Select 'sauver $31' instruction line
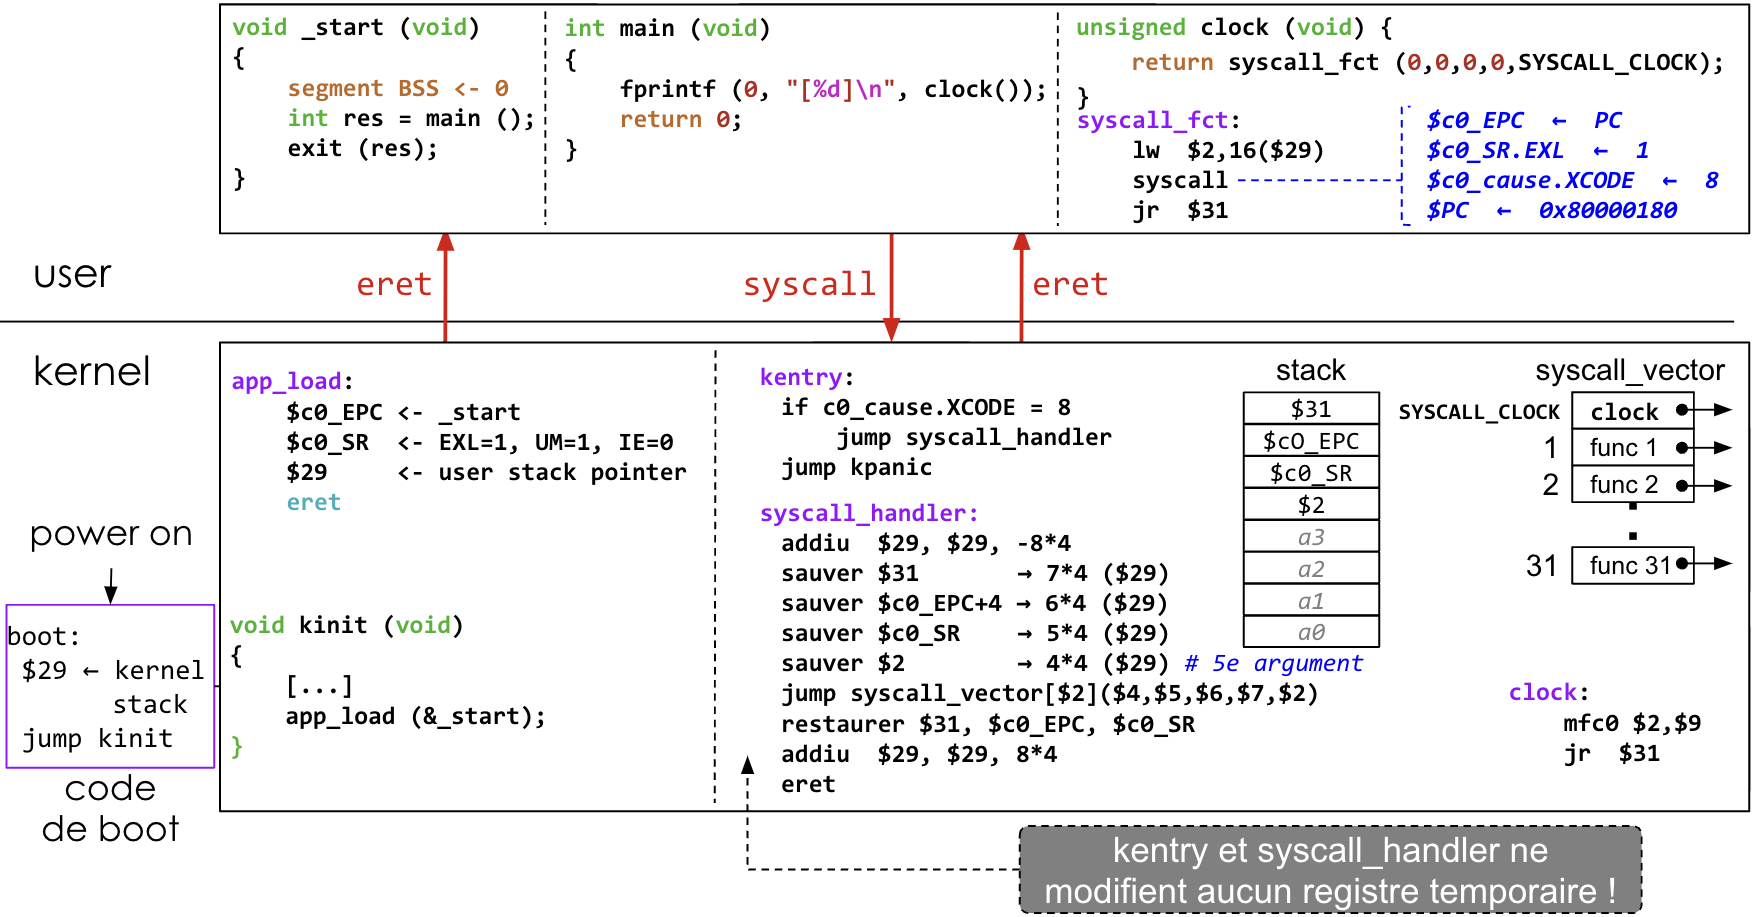1752x917 pixels. pos(975,574)
